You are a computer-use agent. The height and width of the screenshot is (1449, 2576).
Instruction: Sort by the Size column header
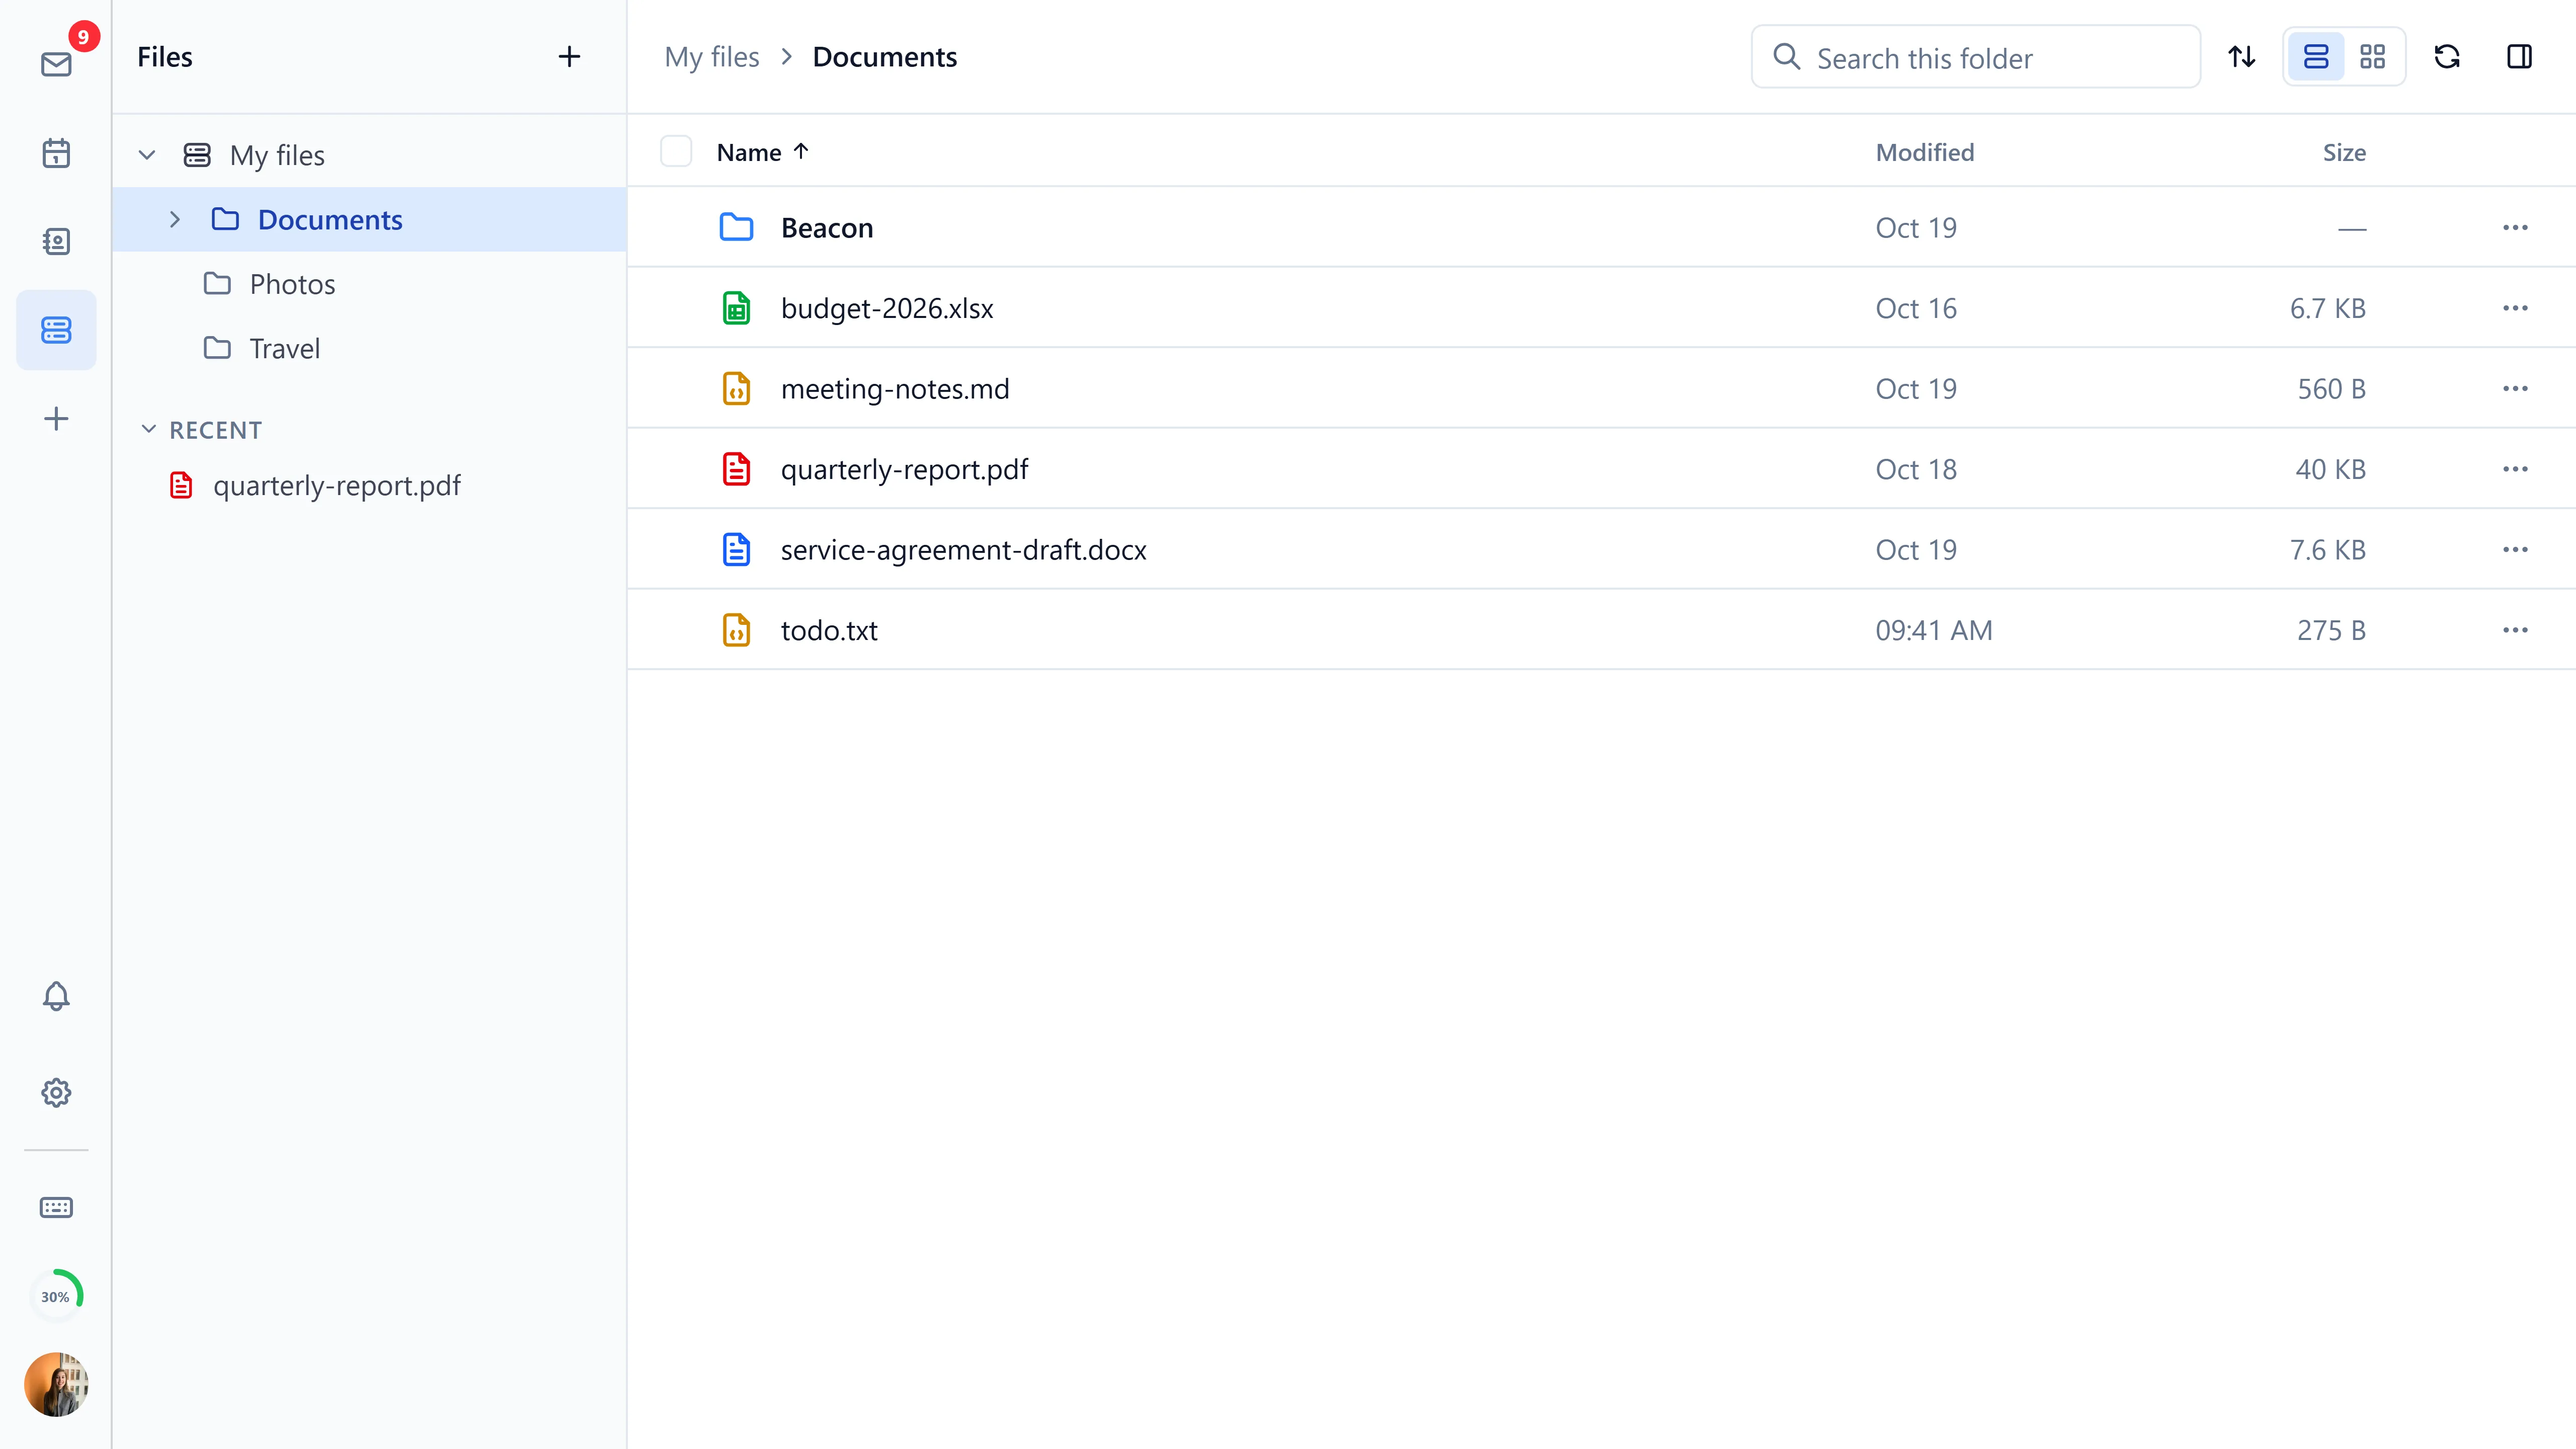[x=2344, y=152]
